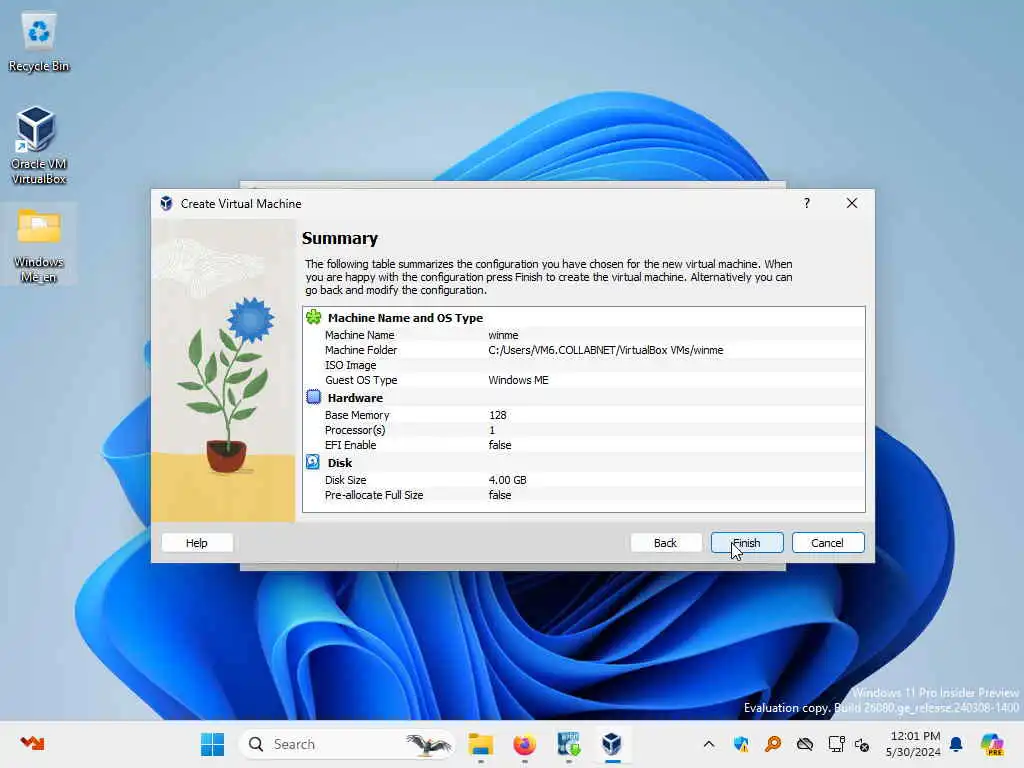Click the C:/Users/VM6.COLLABNET folder path value
1024x768 pixels.
click(x=605, y=350)
